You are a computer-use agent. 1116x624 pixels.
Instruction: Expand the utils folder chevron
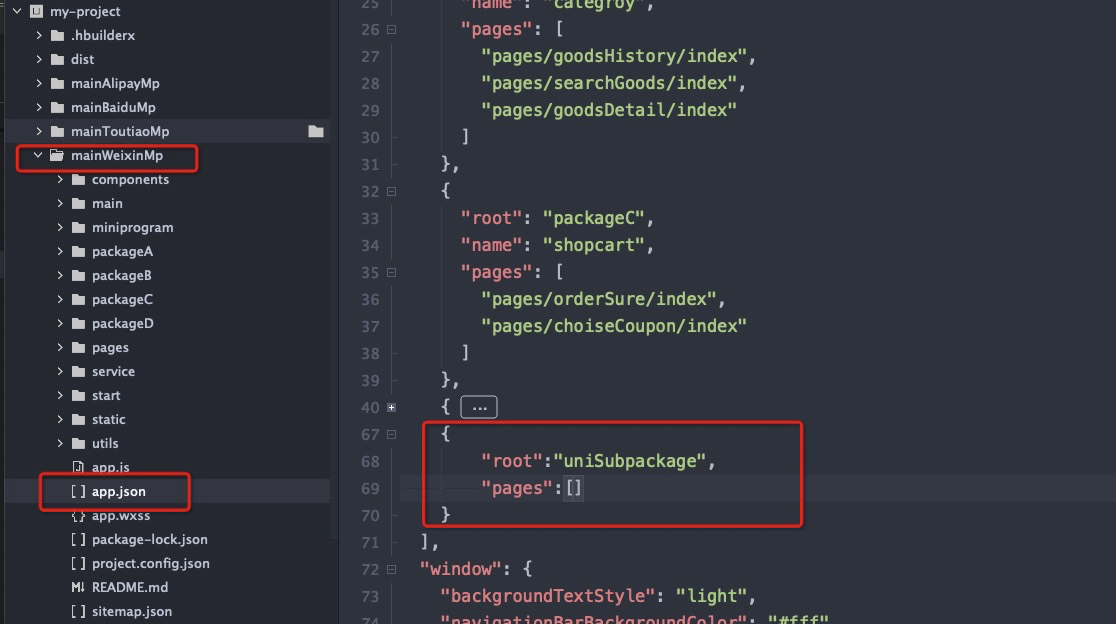tap(60, 443)
